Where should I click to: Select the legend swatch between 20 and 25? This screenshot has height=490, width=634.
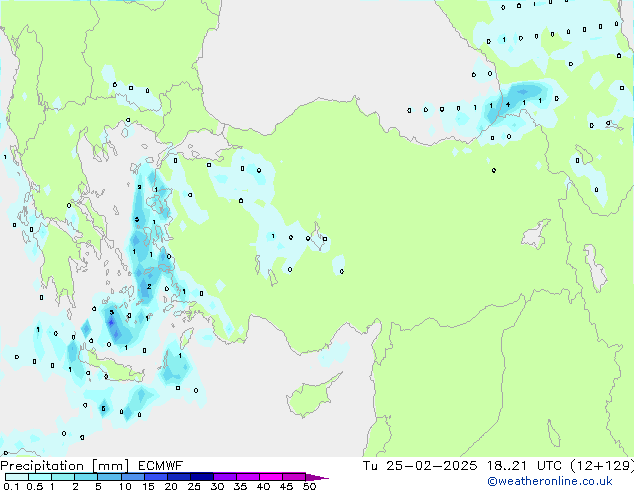click(178, 477)
